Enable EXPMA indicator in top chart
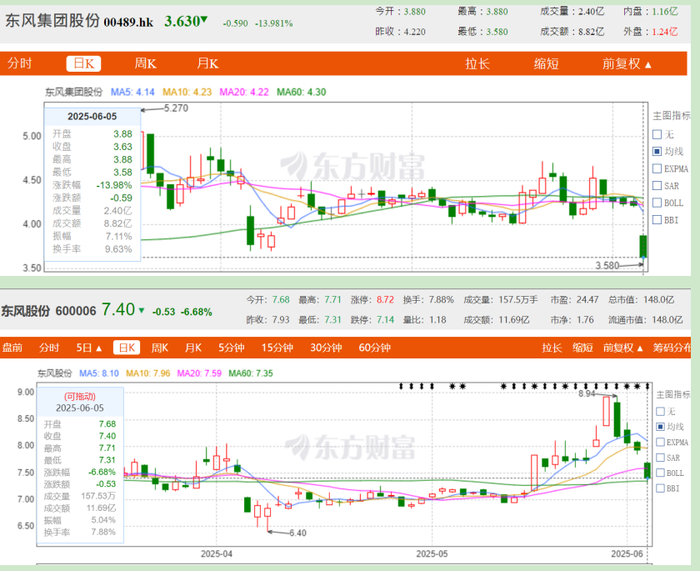Viewport: 700px width, 571px height. tap(657, 169)
